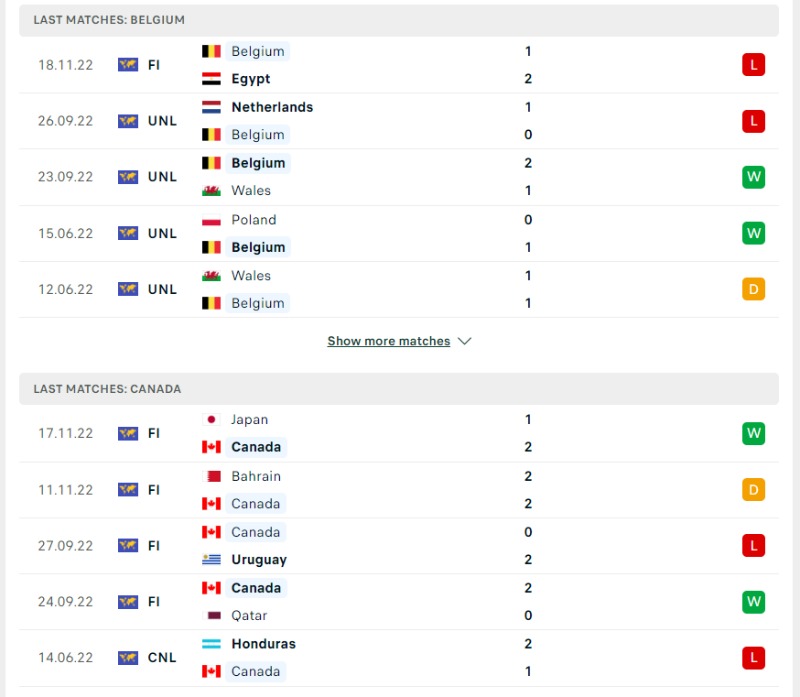Click the Last Matches: Belgium header
The image size is (800, 697).
[399, 20]
